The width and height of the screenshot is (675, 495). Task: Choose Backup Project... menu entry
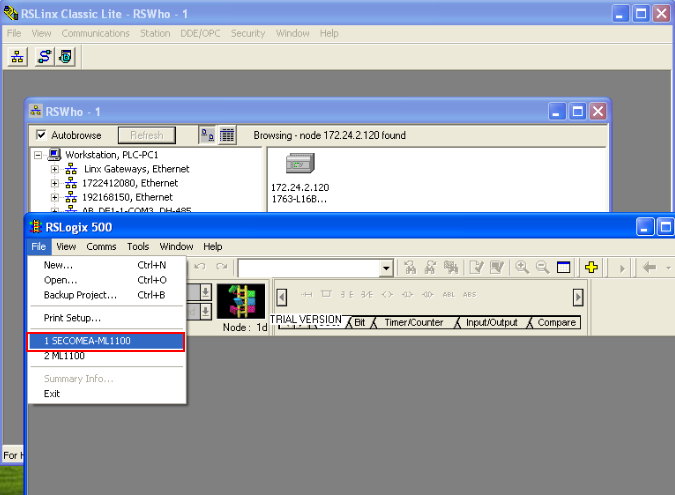coord(107,295)
